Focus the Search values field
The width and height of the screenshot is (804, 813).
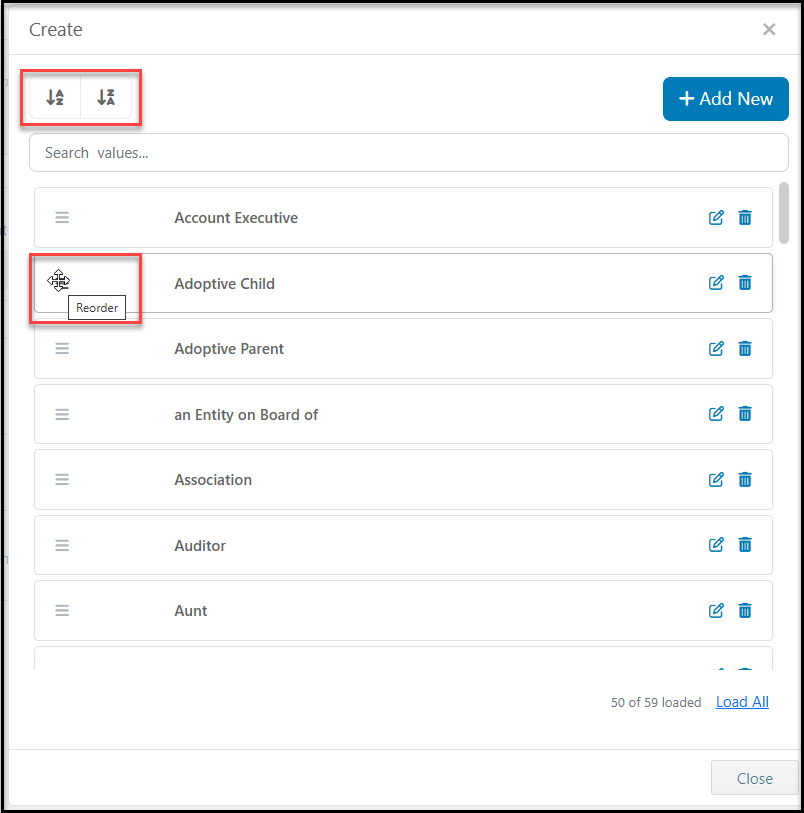click(408, 152)
